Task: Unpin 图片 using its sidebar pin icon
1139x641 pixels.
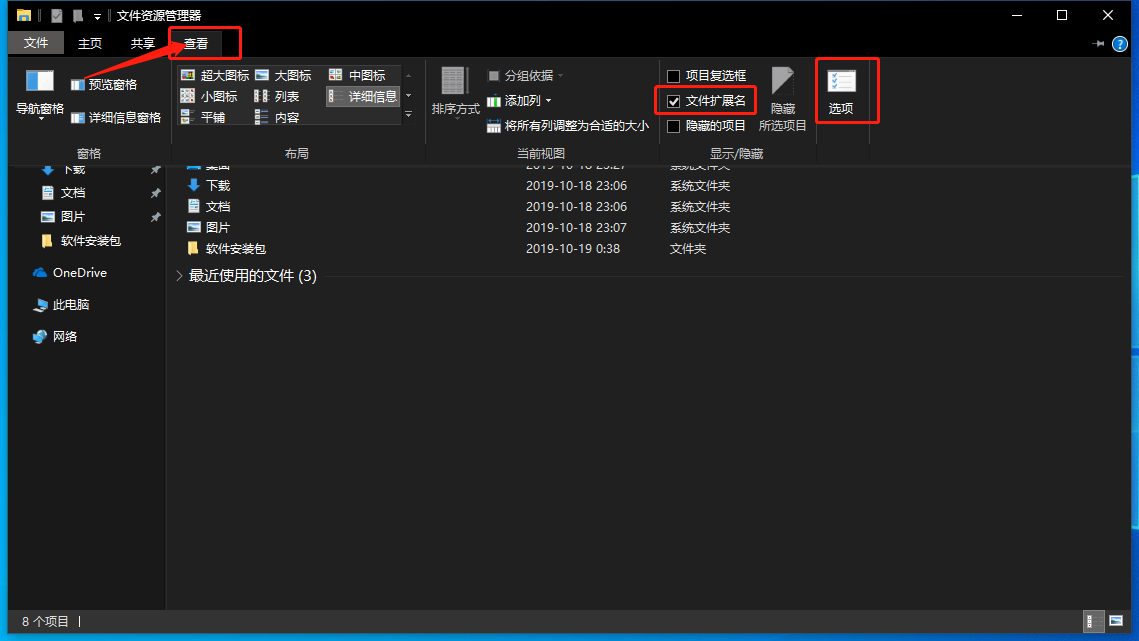Action: [x=155, y=217]
